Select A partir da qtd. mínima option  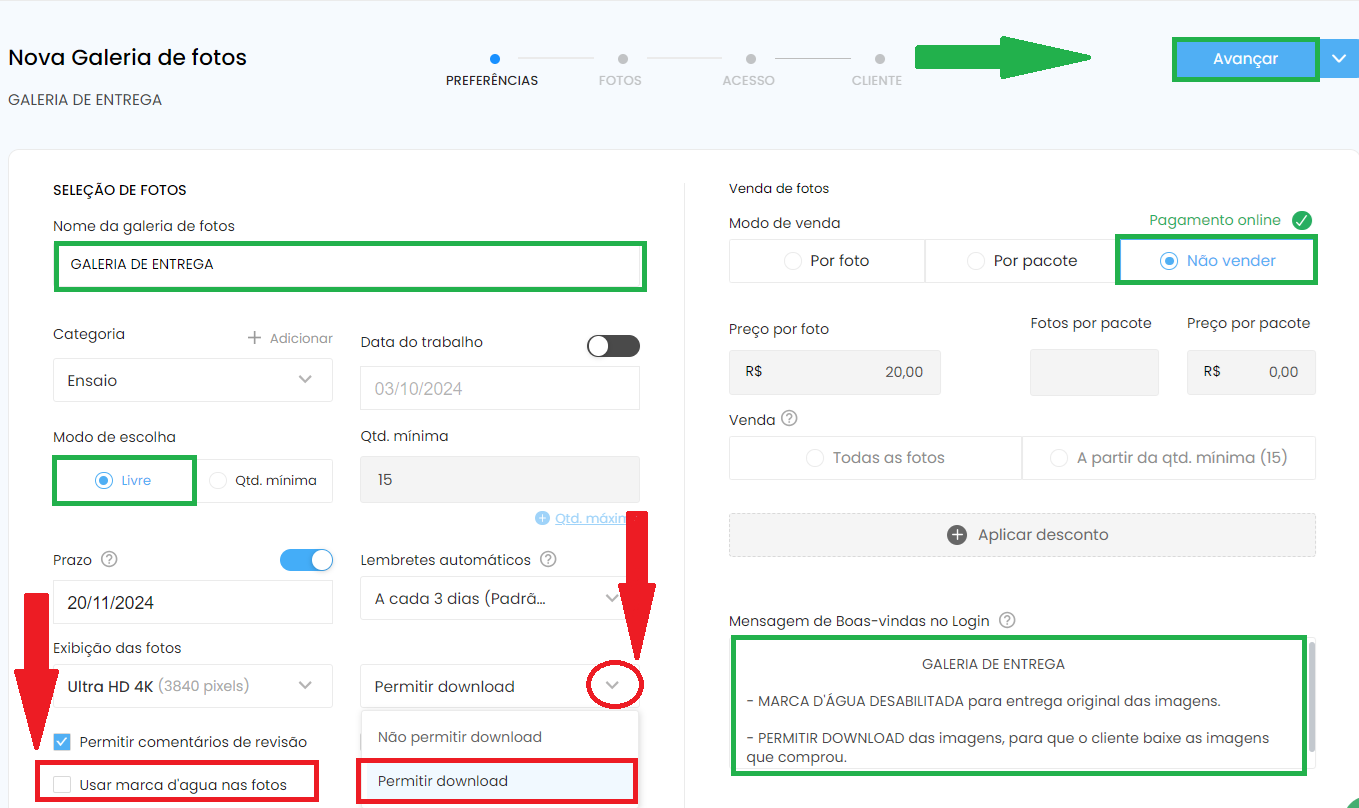point(1169,458)
